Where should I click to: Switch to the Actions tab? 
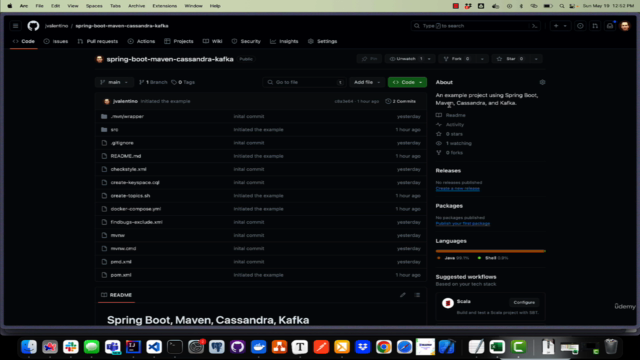point(141,41)
